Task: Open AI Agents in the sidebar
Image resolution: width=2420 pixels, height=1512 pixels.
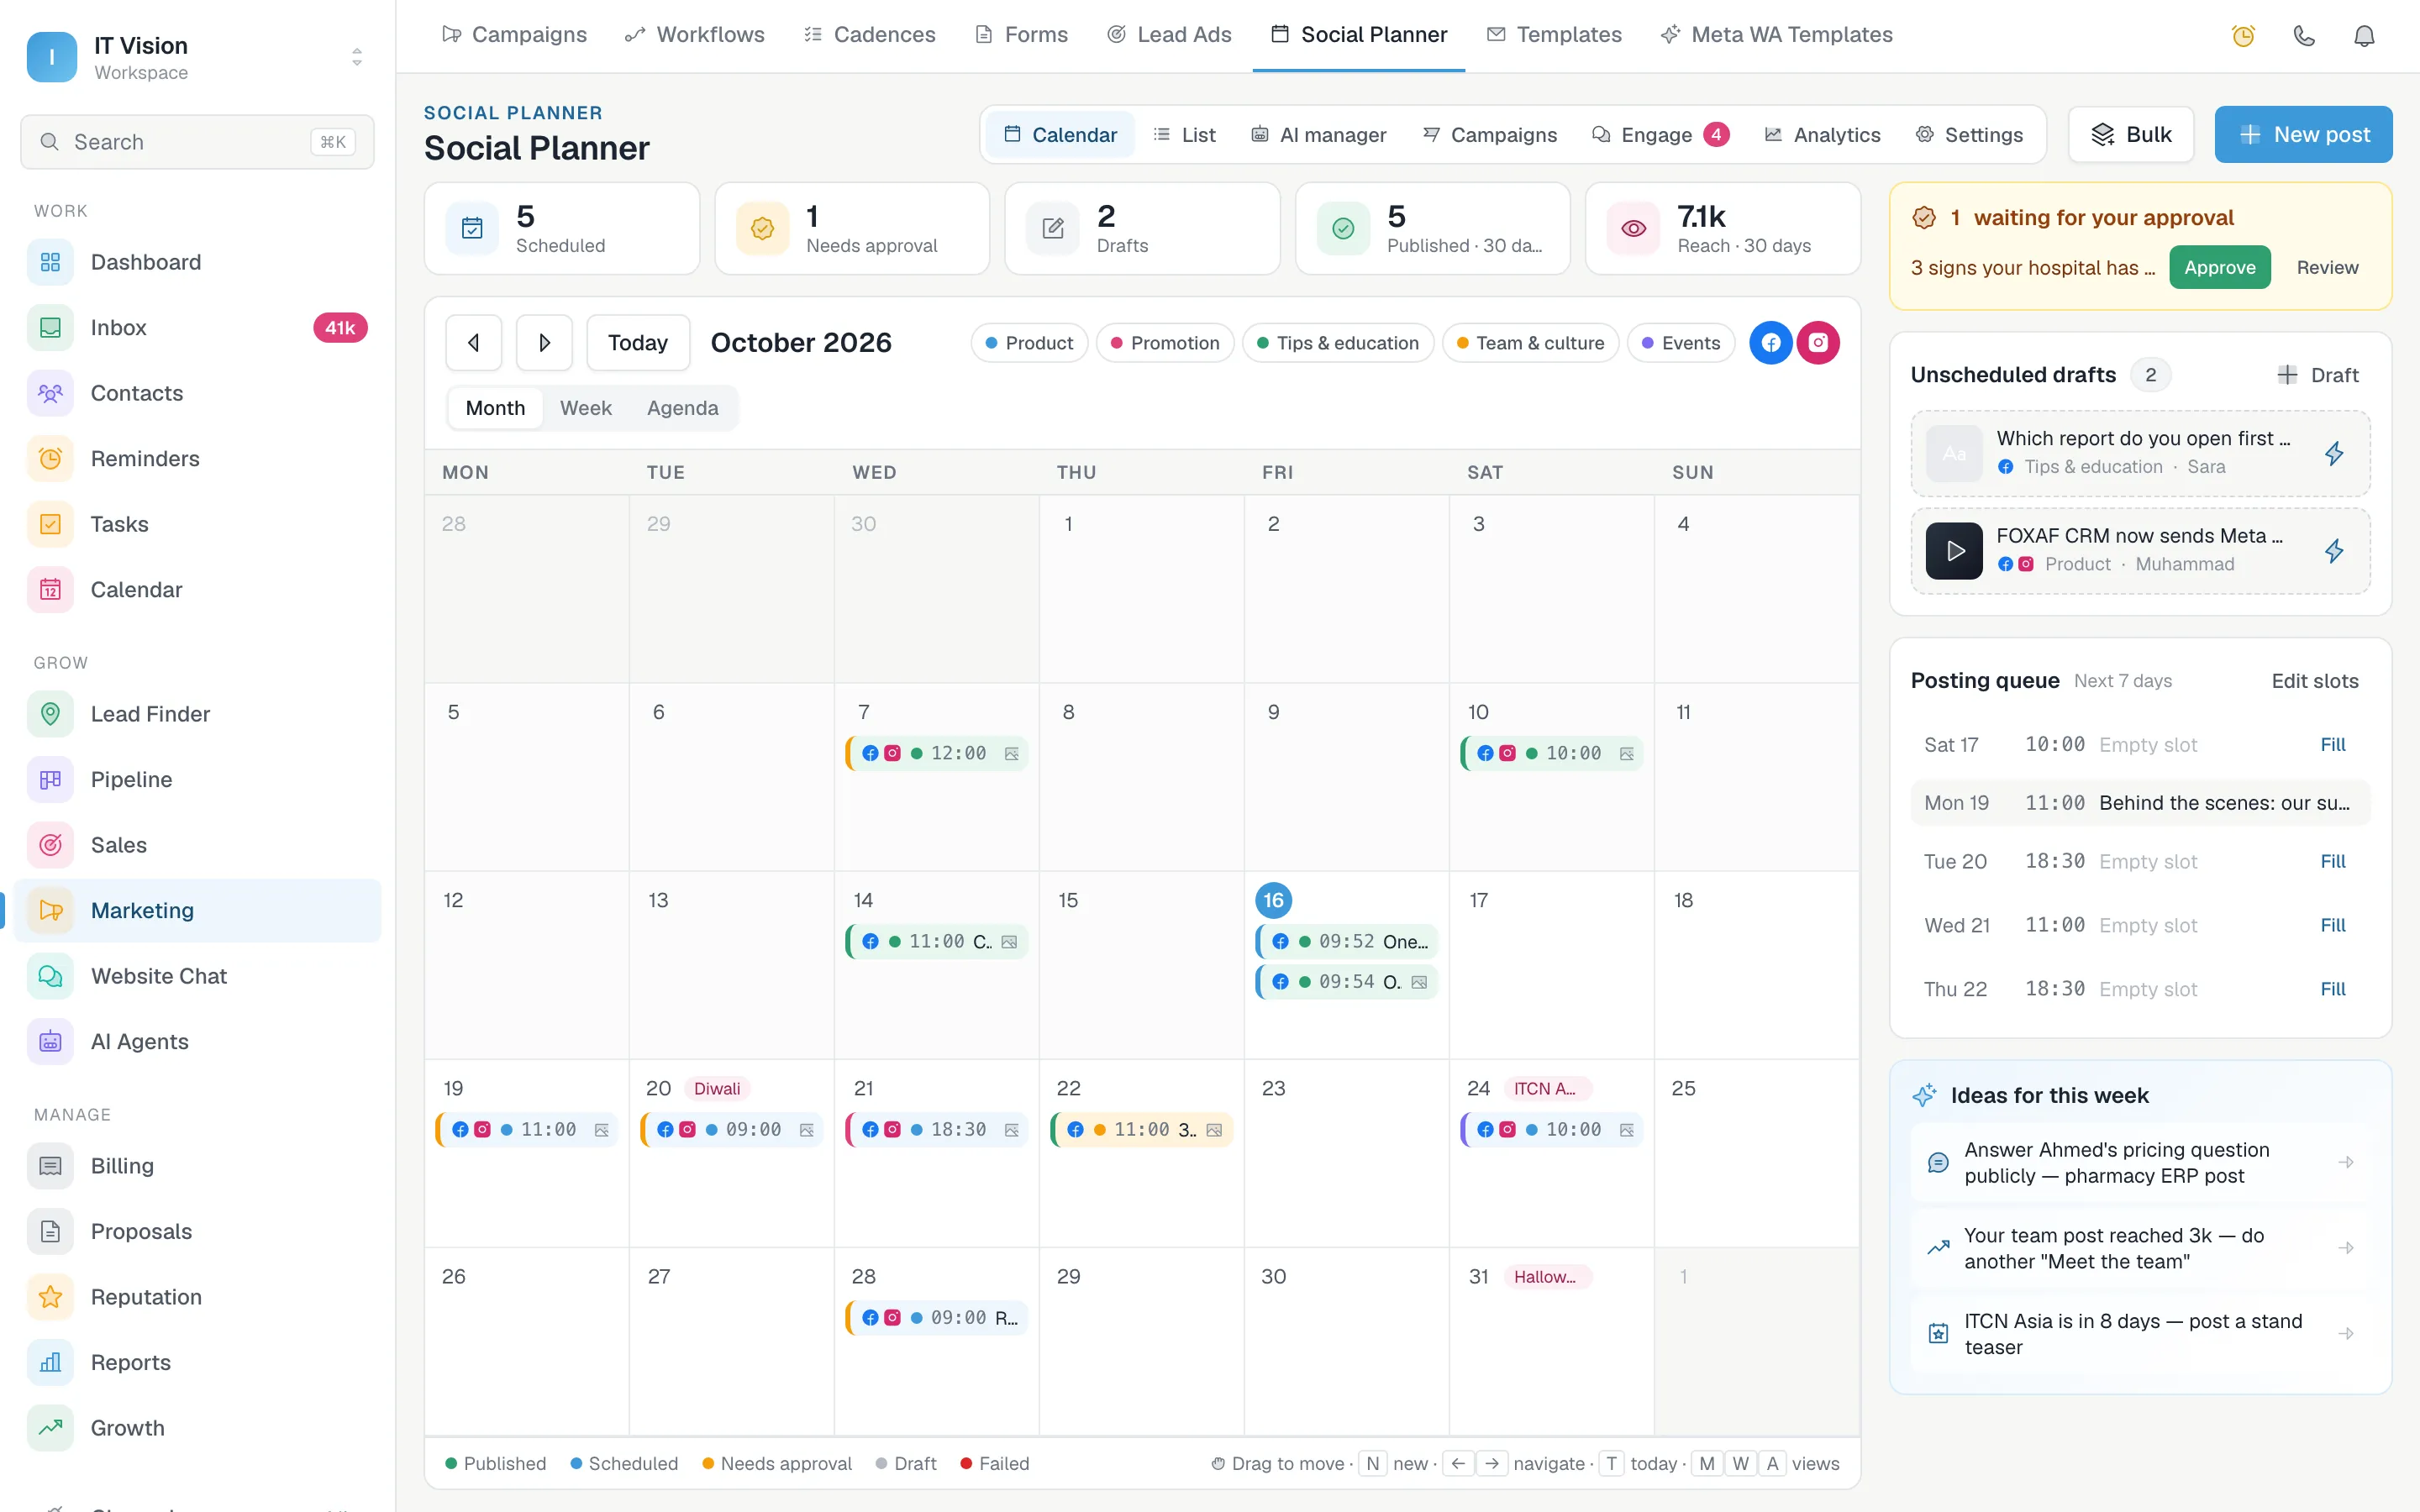Action: click(198, 1042)
